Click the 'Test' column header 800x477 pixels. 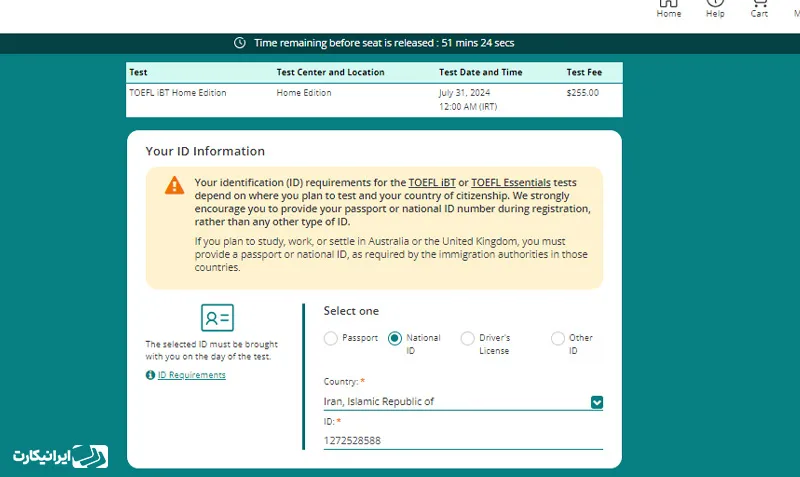[138, 72]
